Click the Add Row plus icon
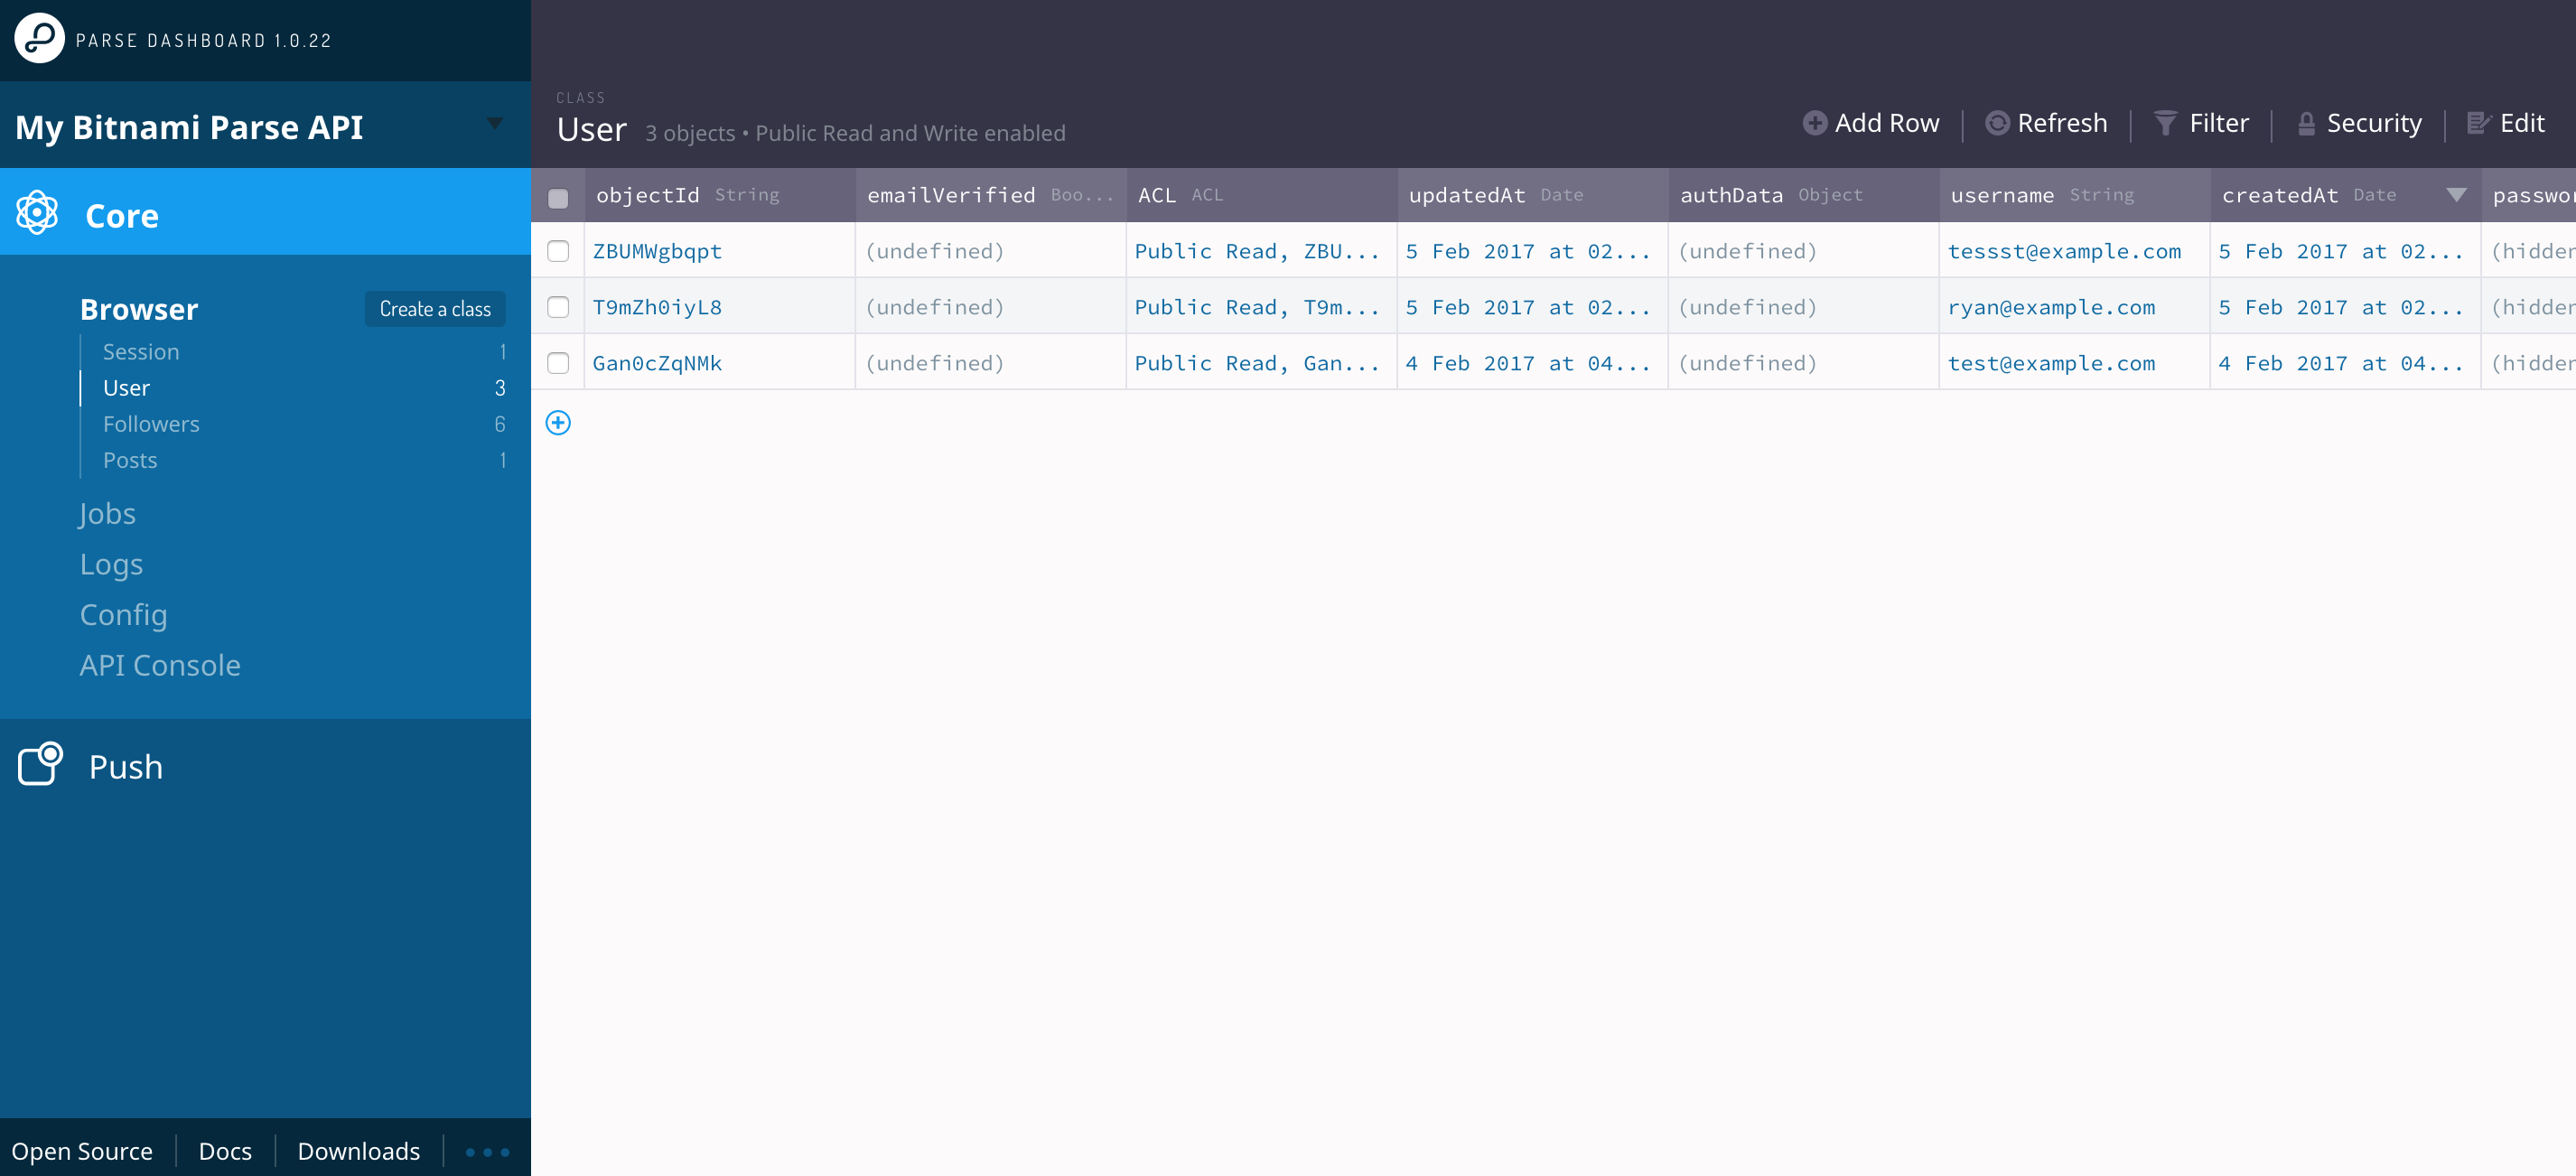The image size is (2576, 1176). [1814, 123]
